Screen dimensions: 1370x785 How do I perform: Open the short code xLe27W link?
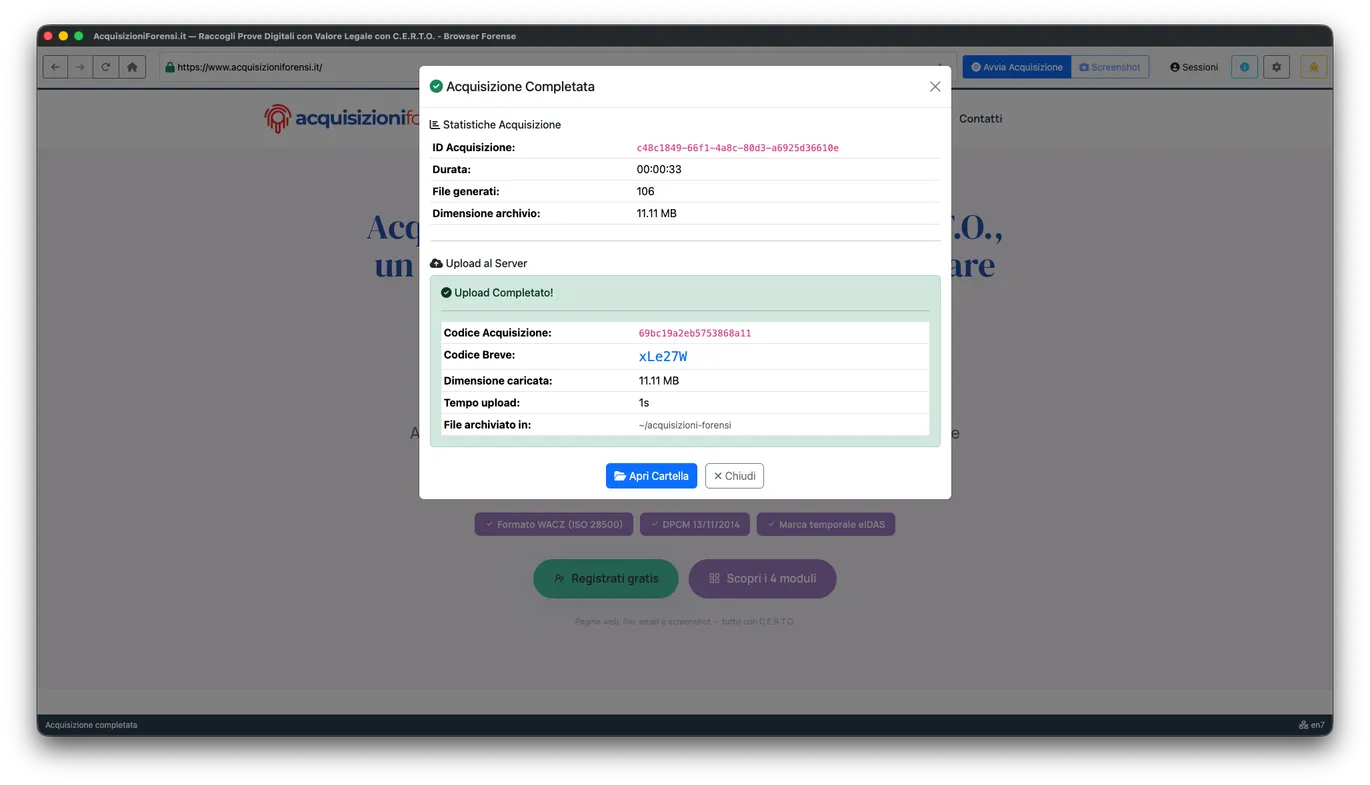663,356
